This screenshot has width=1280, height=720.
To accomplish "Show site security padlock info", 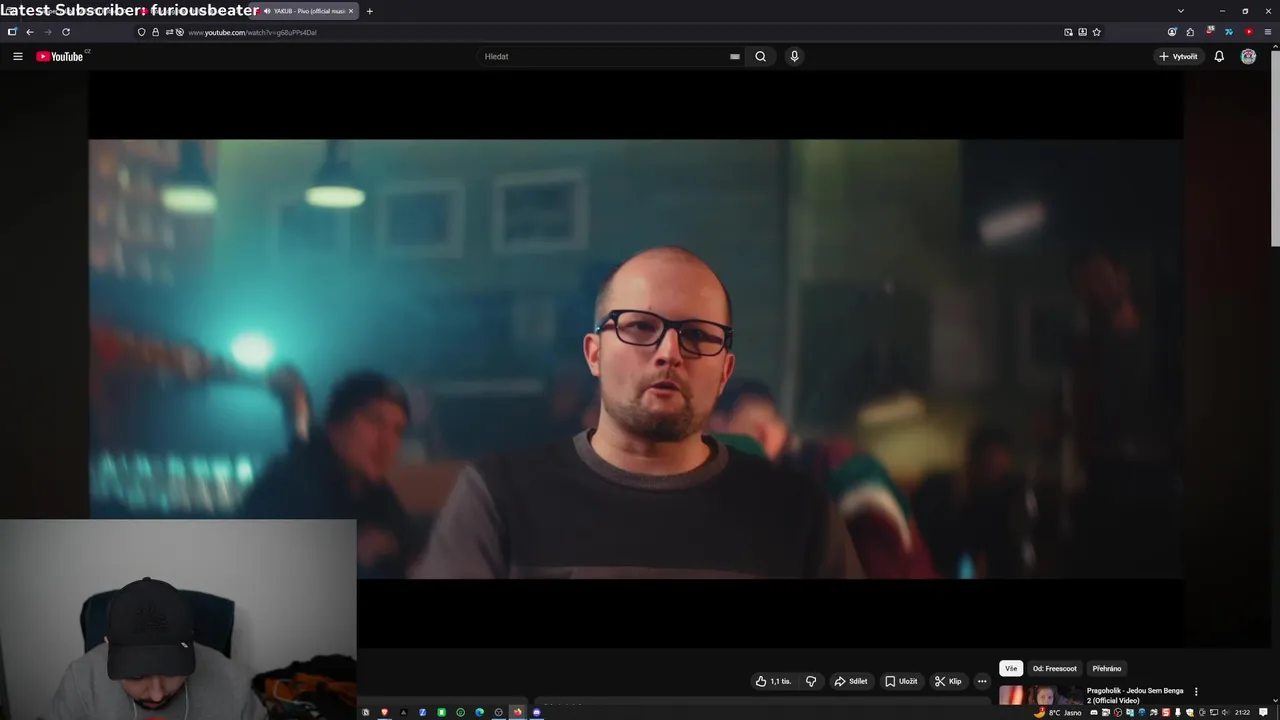I will [x=155, y=32].
